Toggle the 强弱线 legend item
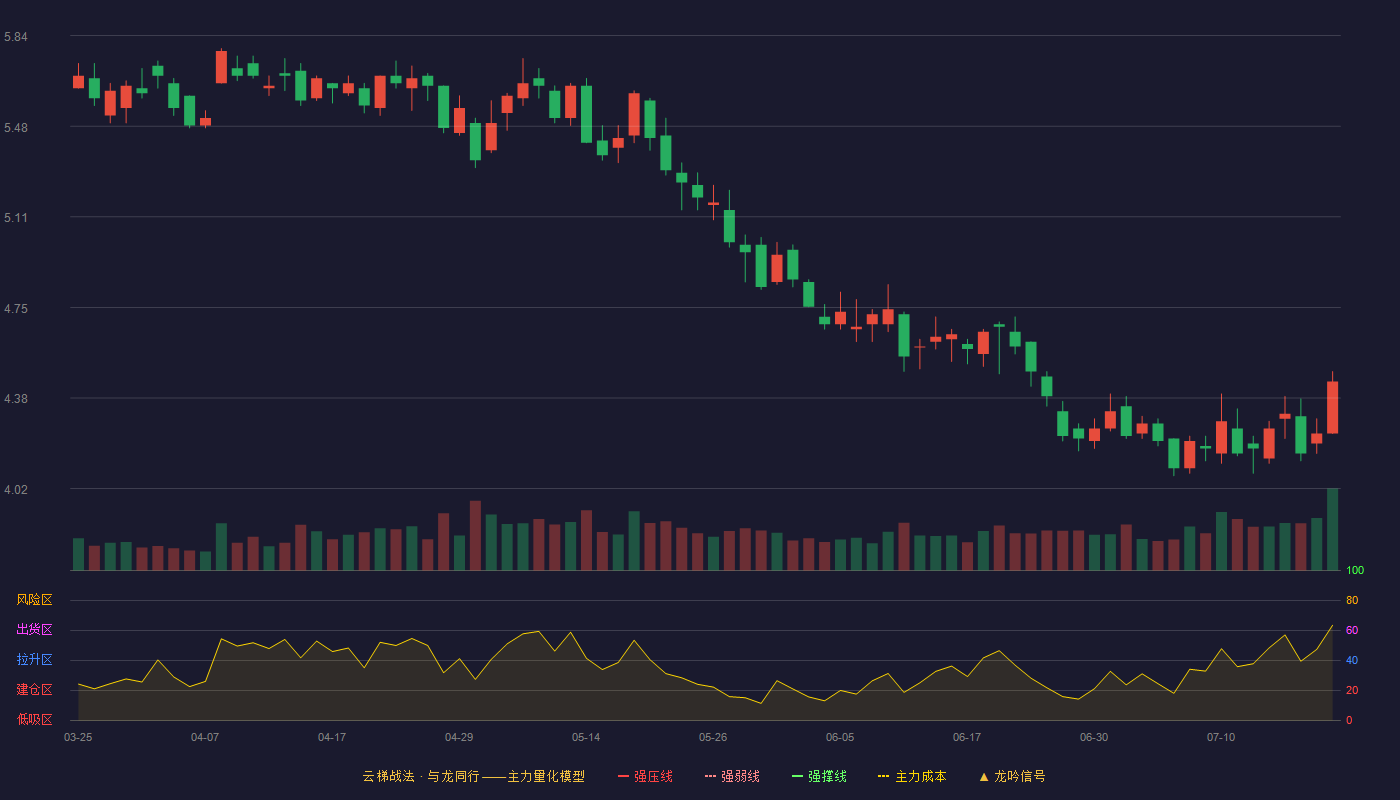Viewport: 1400px width, 800px height. pyautogui.click(x=732, y=776)
